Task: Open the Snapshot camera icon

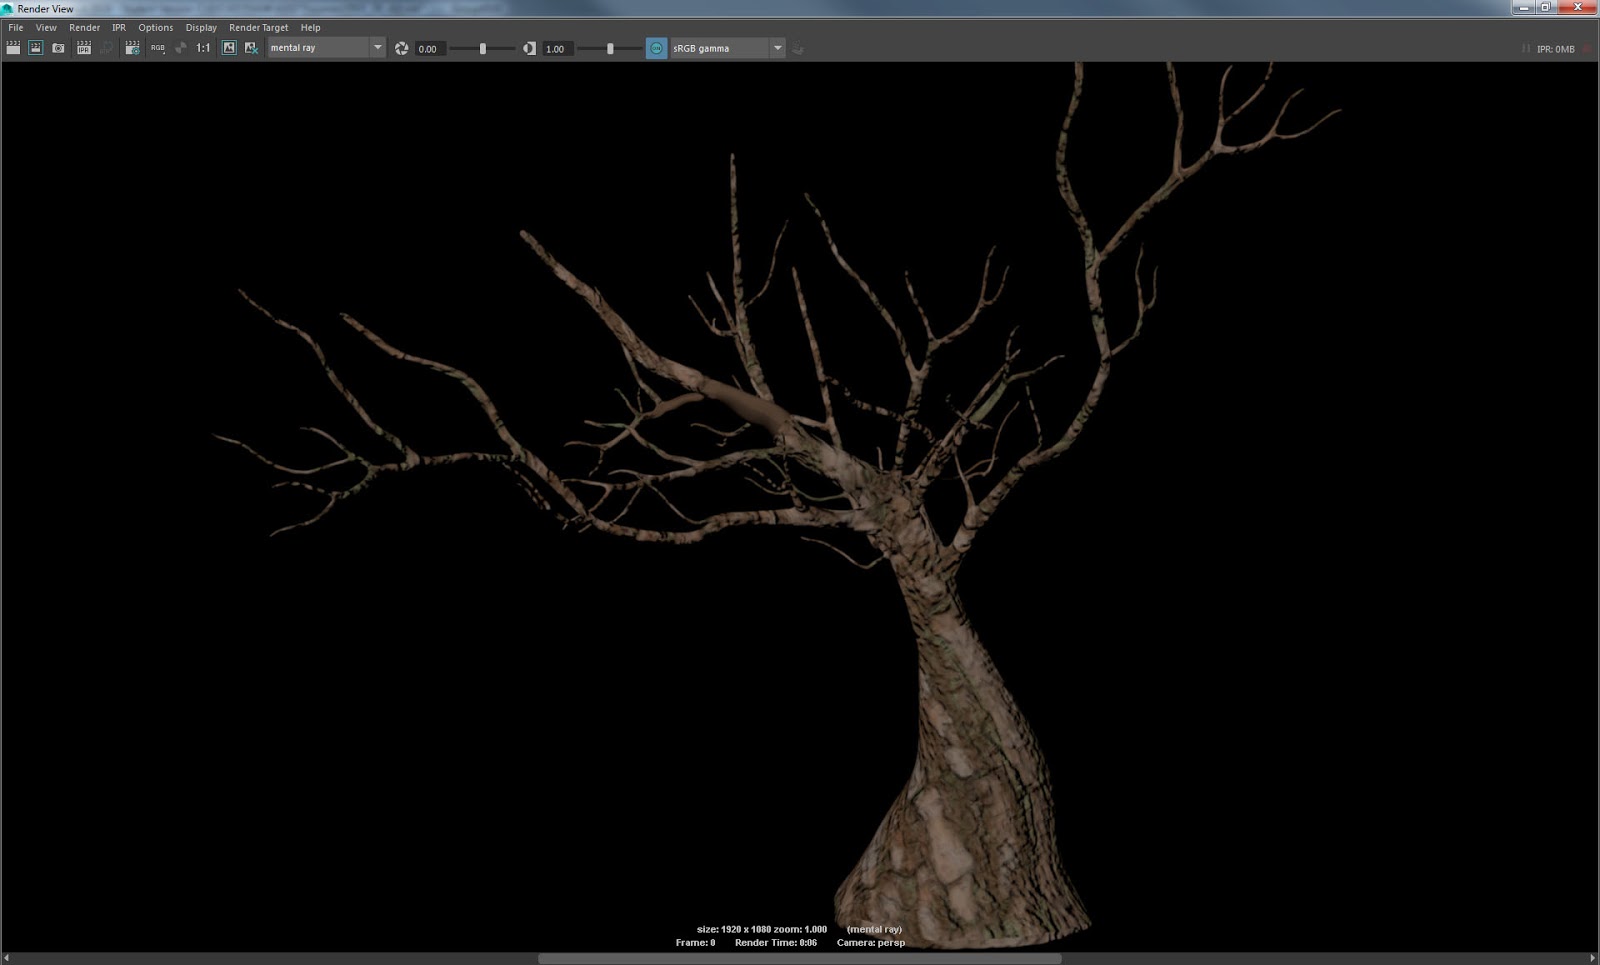Action: click(58, 47)
